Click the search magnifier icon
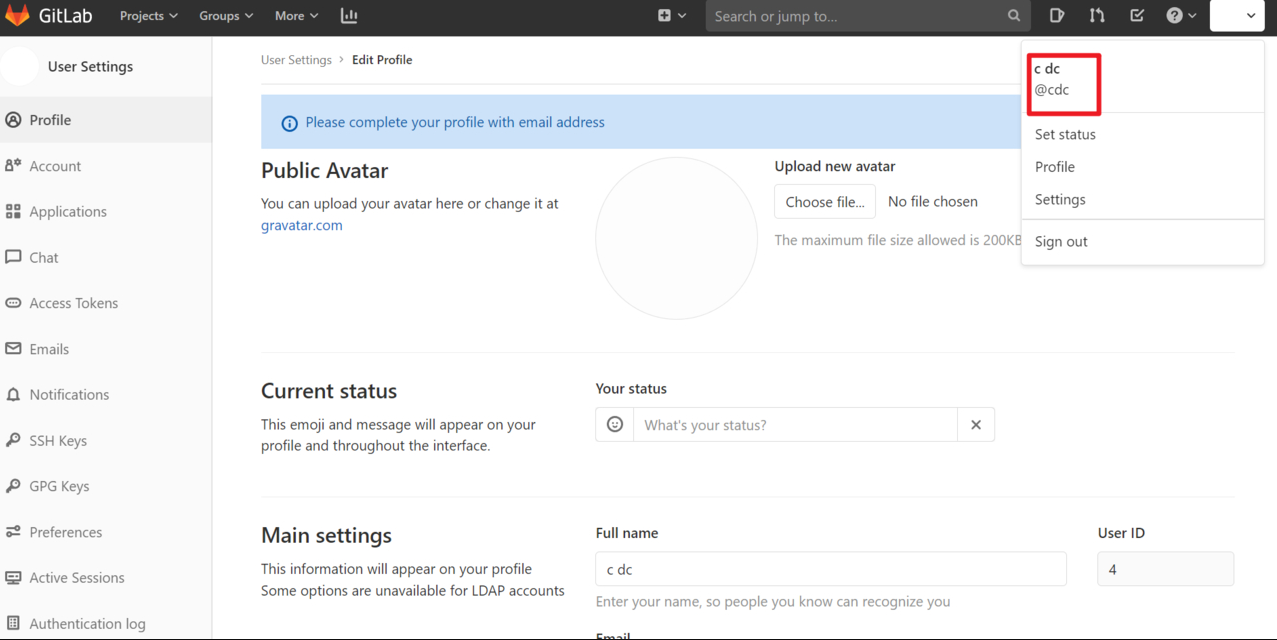This screenshot has height=640, width=1277. click(1014, 16)
